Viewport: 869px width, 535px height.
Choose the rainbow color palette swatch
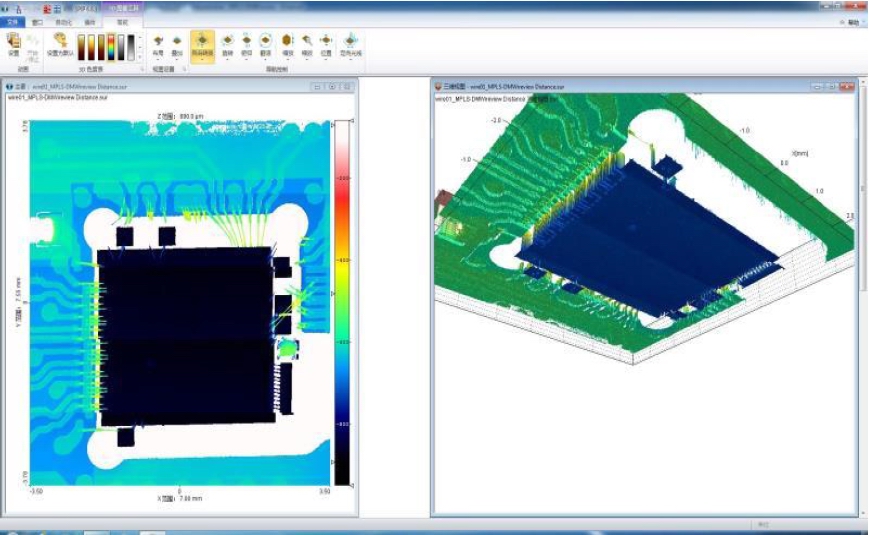(111, 47)
